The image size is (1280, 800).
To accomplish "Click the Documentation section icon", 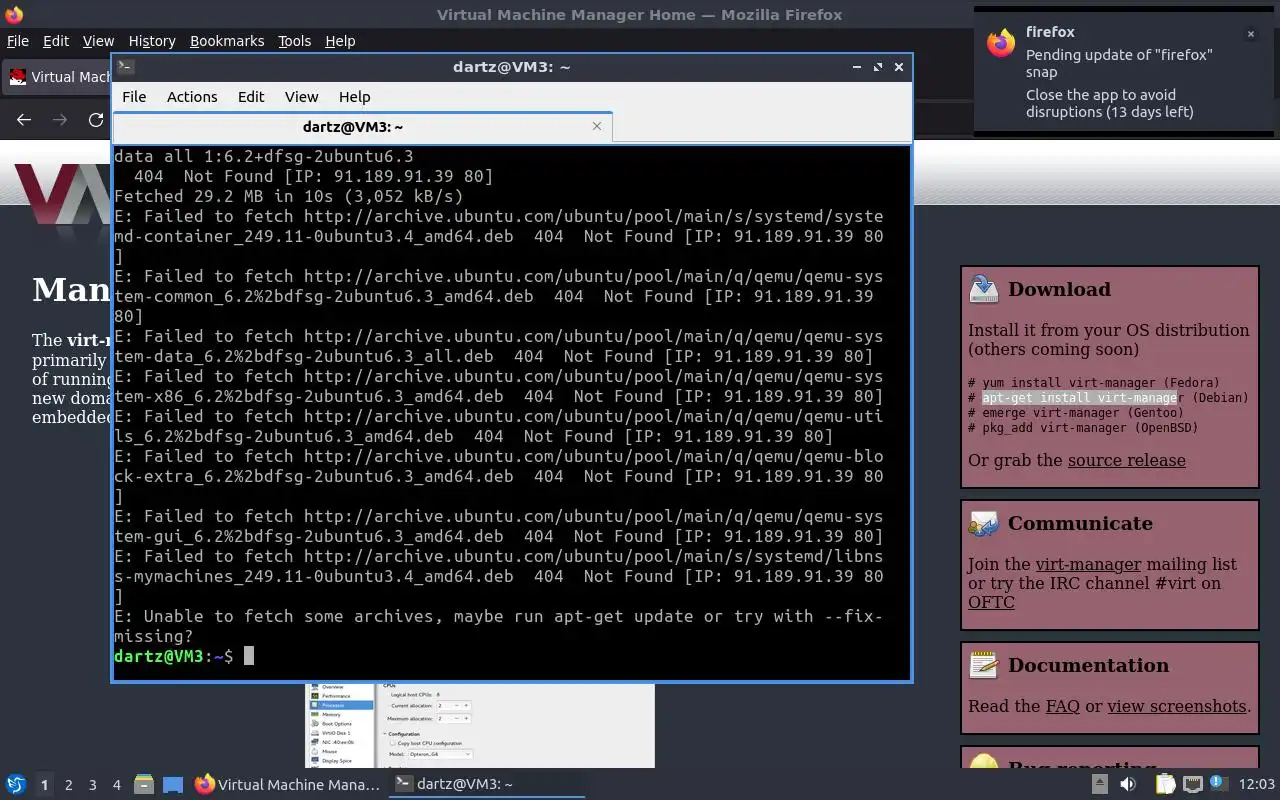I will (x=984, y=665).
